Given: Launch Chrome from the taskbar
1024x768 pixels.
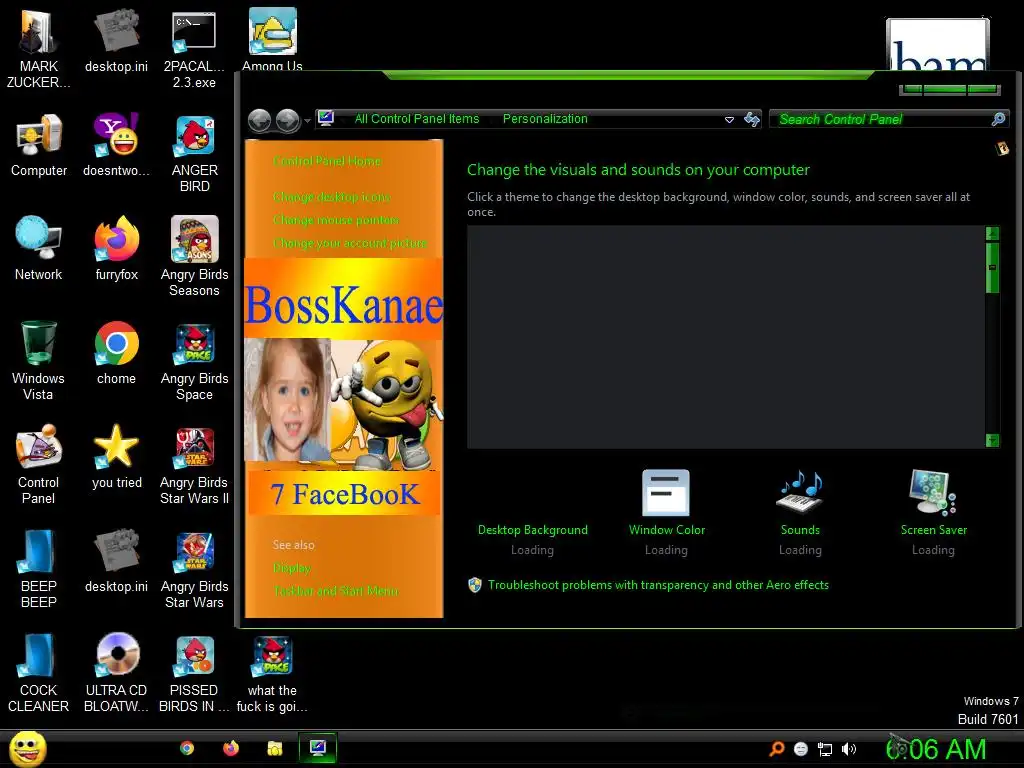Looking at the screenshot, I should 187,748.
